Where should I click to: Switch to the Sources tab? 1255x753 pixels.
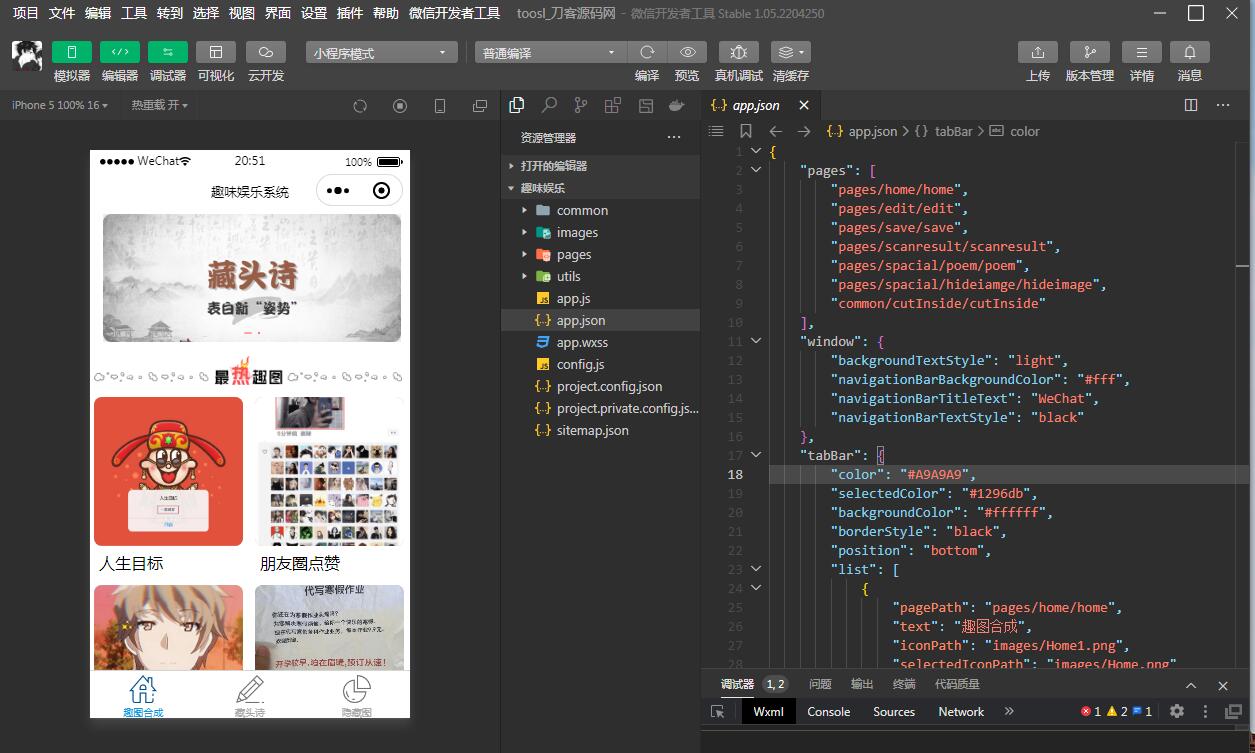pos(894,712)
